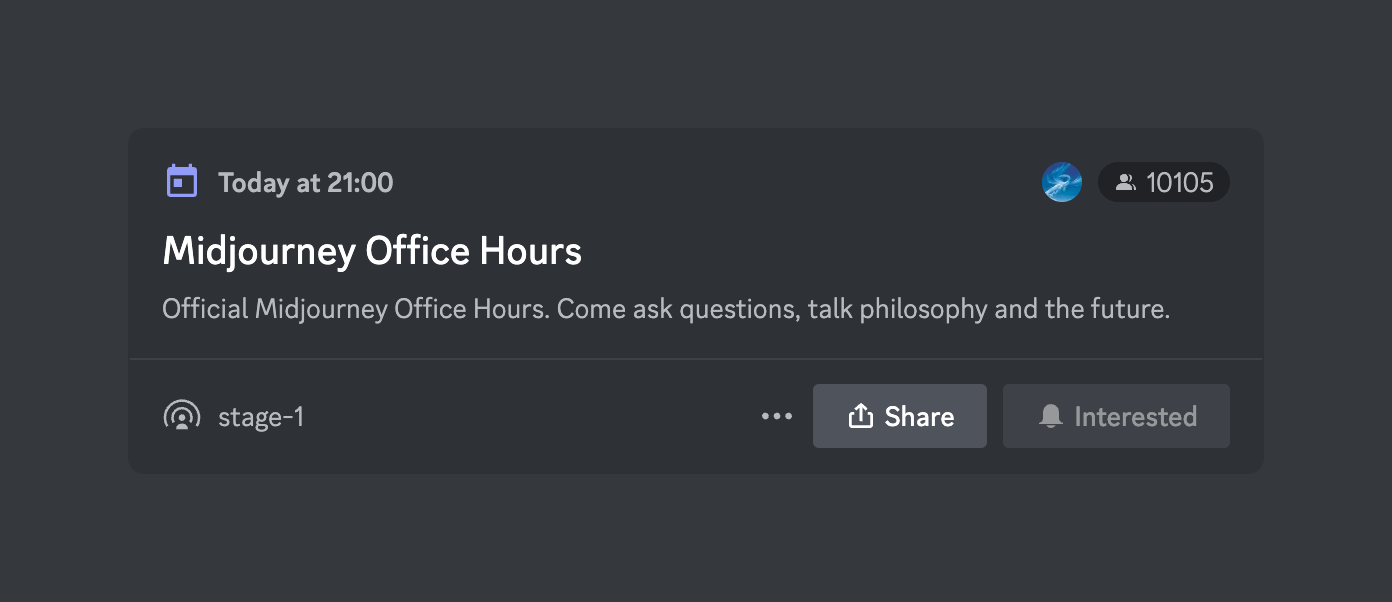Click the broadcast person icon in the footer
The image size is (1392, 602).
[182, 416]
